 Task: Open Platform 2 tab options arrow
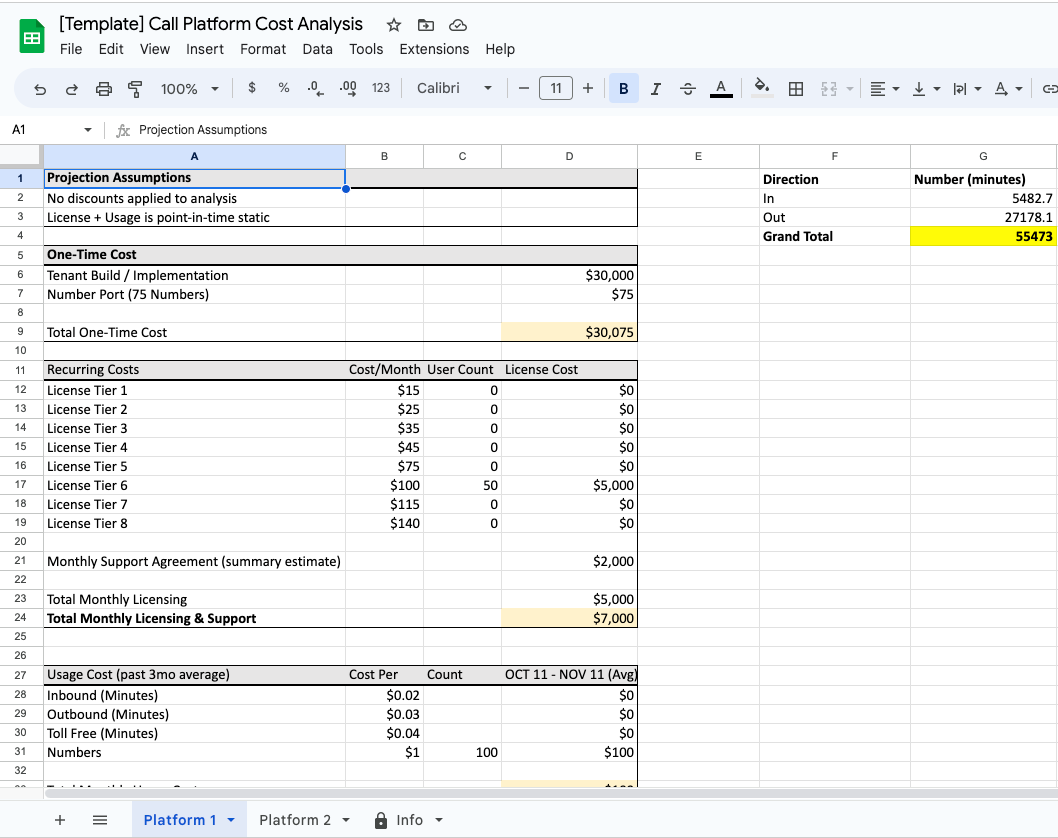click(346, 820)
